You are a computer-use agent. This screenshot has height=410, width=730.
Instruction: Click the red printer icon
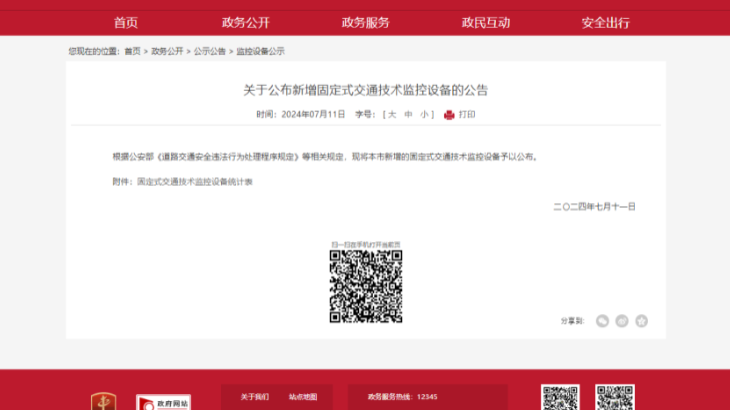[449, 115]
